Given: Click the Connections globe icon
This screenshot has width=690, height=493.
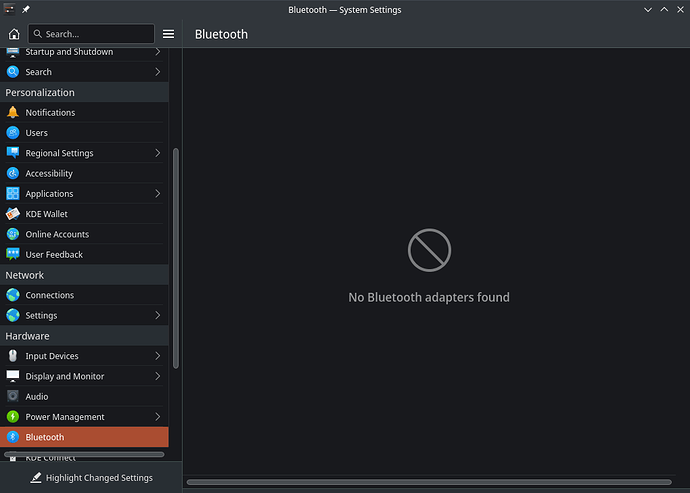Looking at the screenshot, I should click(x=13, y=294).
